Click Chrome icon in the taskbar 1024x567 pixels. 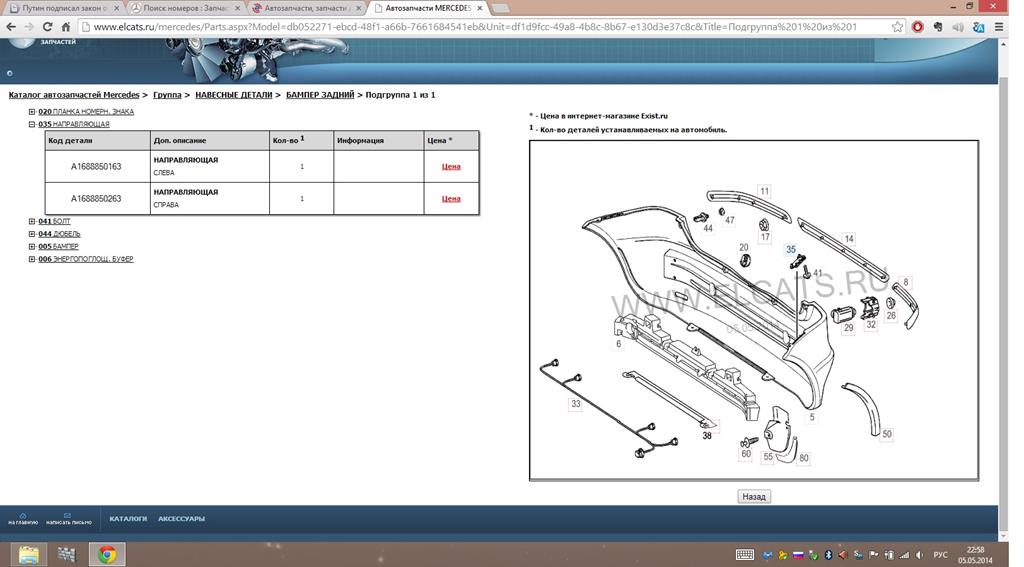(x=107, y=554)
